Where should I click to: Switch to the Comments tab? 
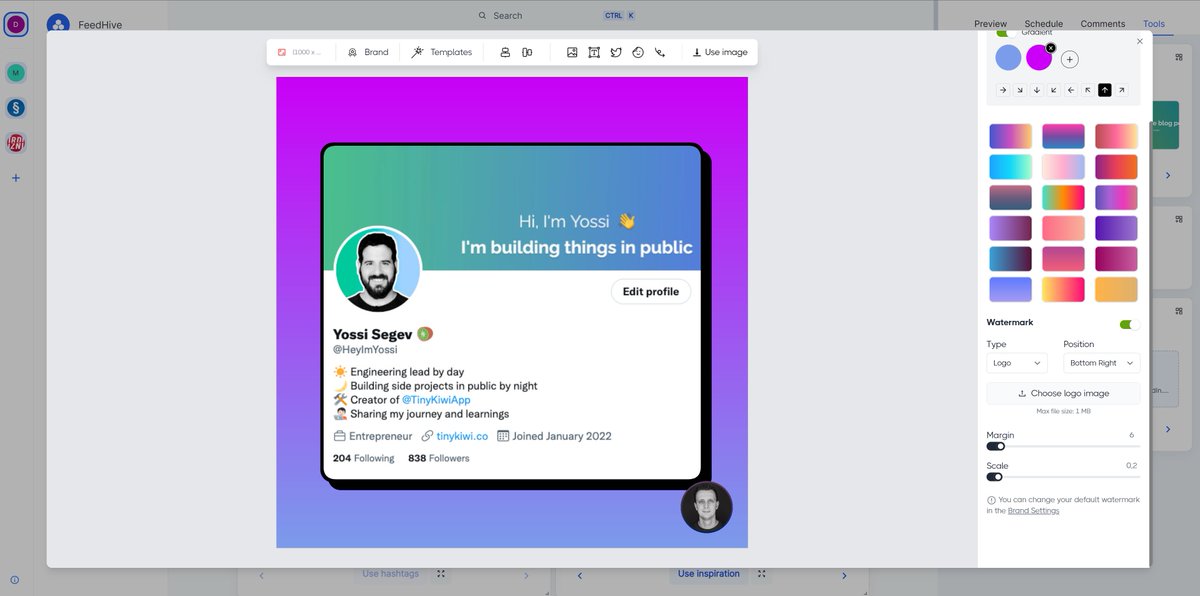pos(1102,24)
